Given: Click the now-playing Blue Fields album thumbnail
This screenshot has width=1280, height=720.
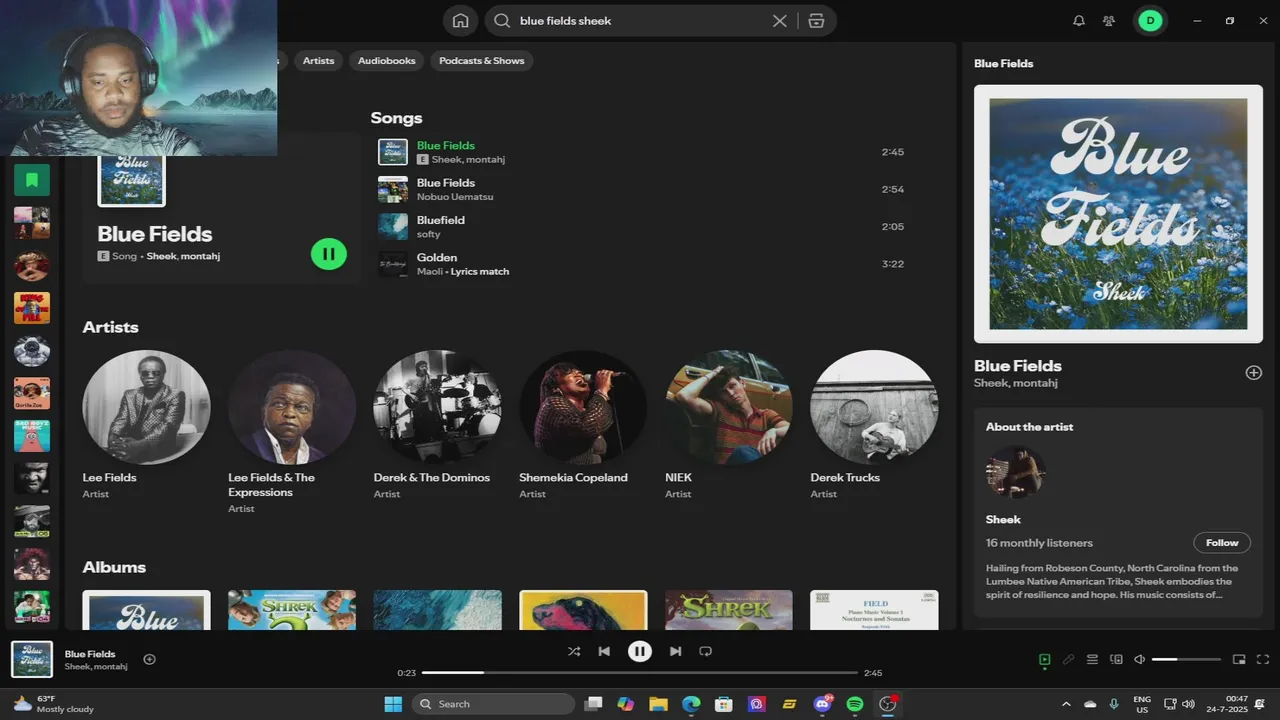Looking at the screenshot, I should pyautogui.click(x=32, y=659).
